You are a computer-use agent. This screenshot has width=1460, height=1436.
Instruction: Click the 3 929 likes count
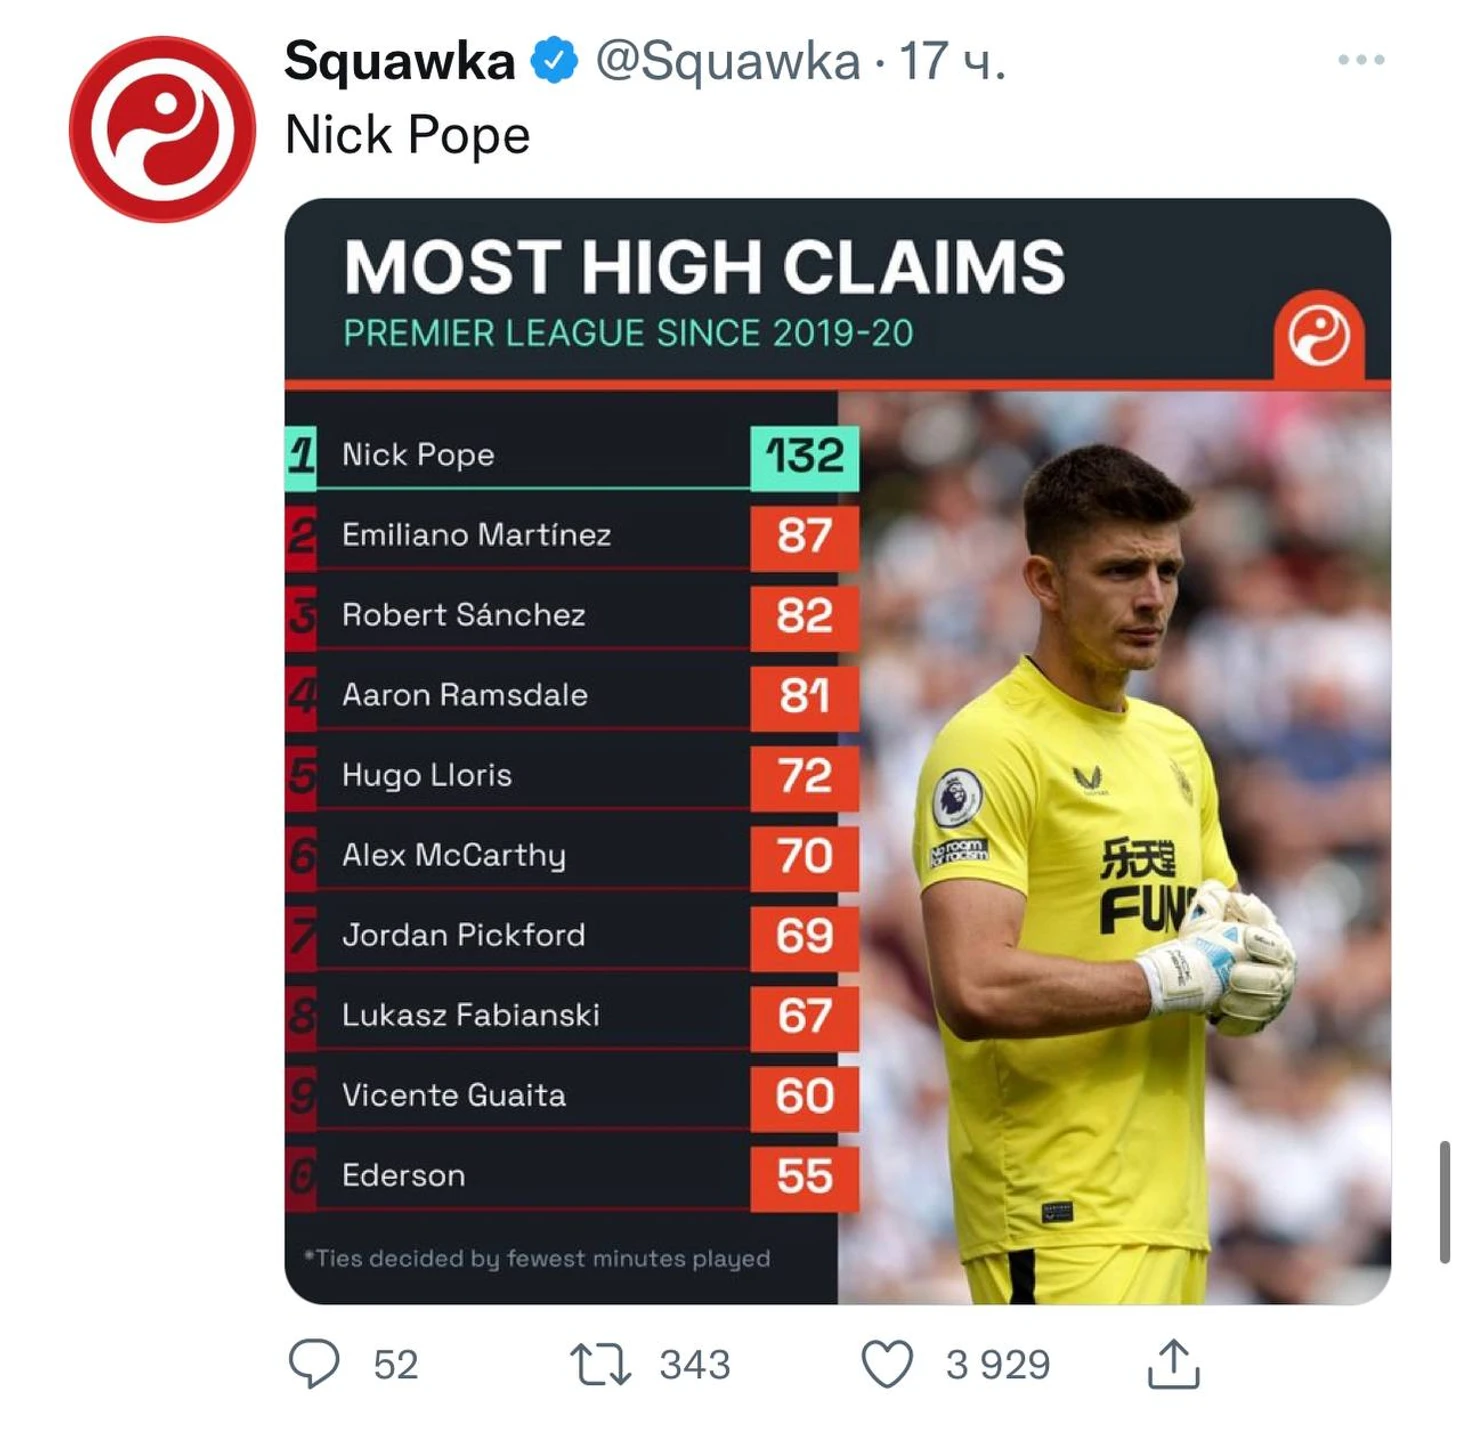click(997, 1365)
